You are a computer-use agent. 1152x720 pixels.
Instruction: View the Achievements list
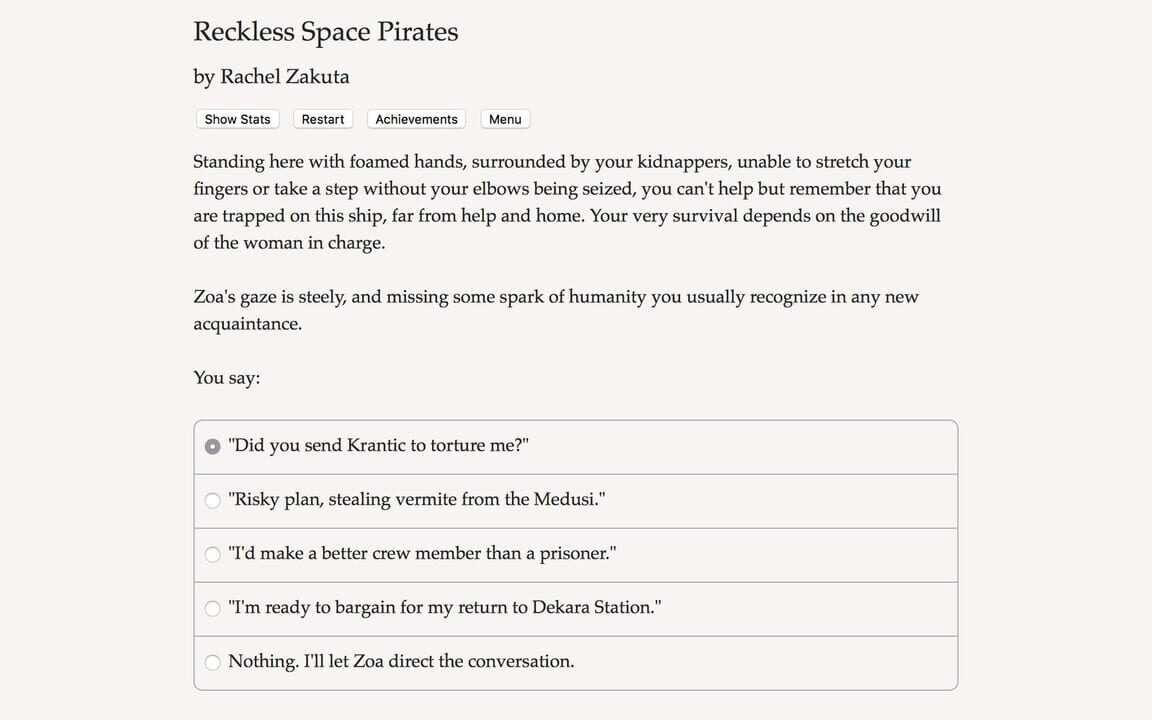(x=416, y=119)
